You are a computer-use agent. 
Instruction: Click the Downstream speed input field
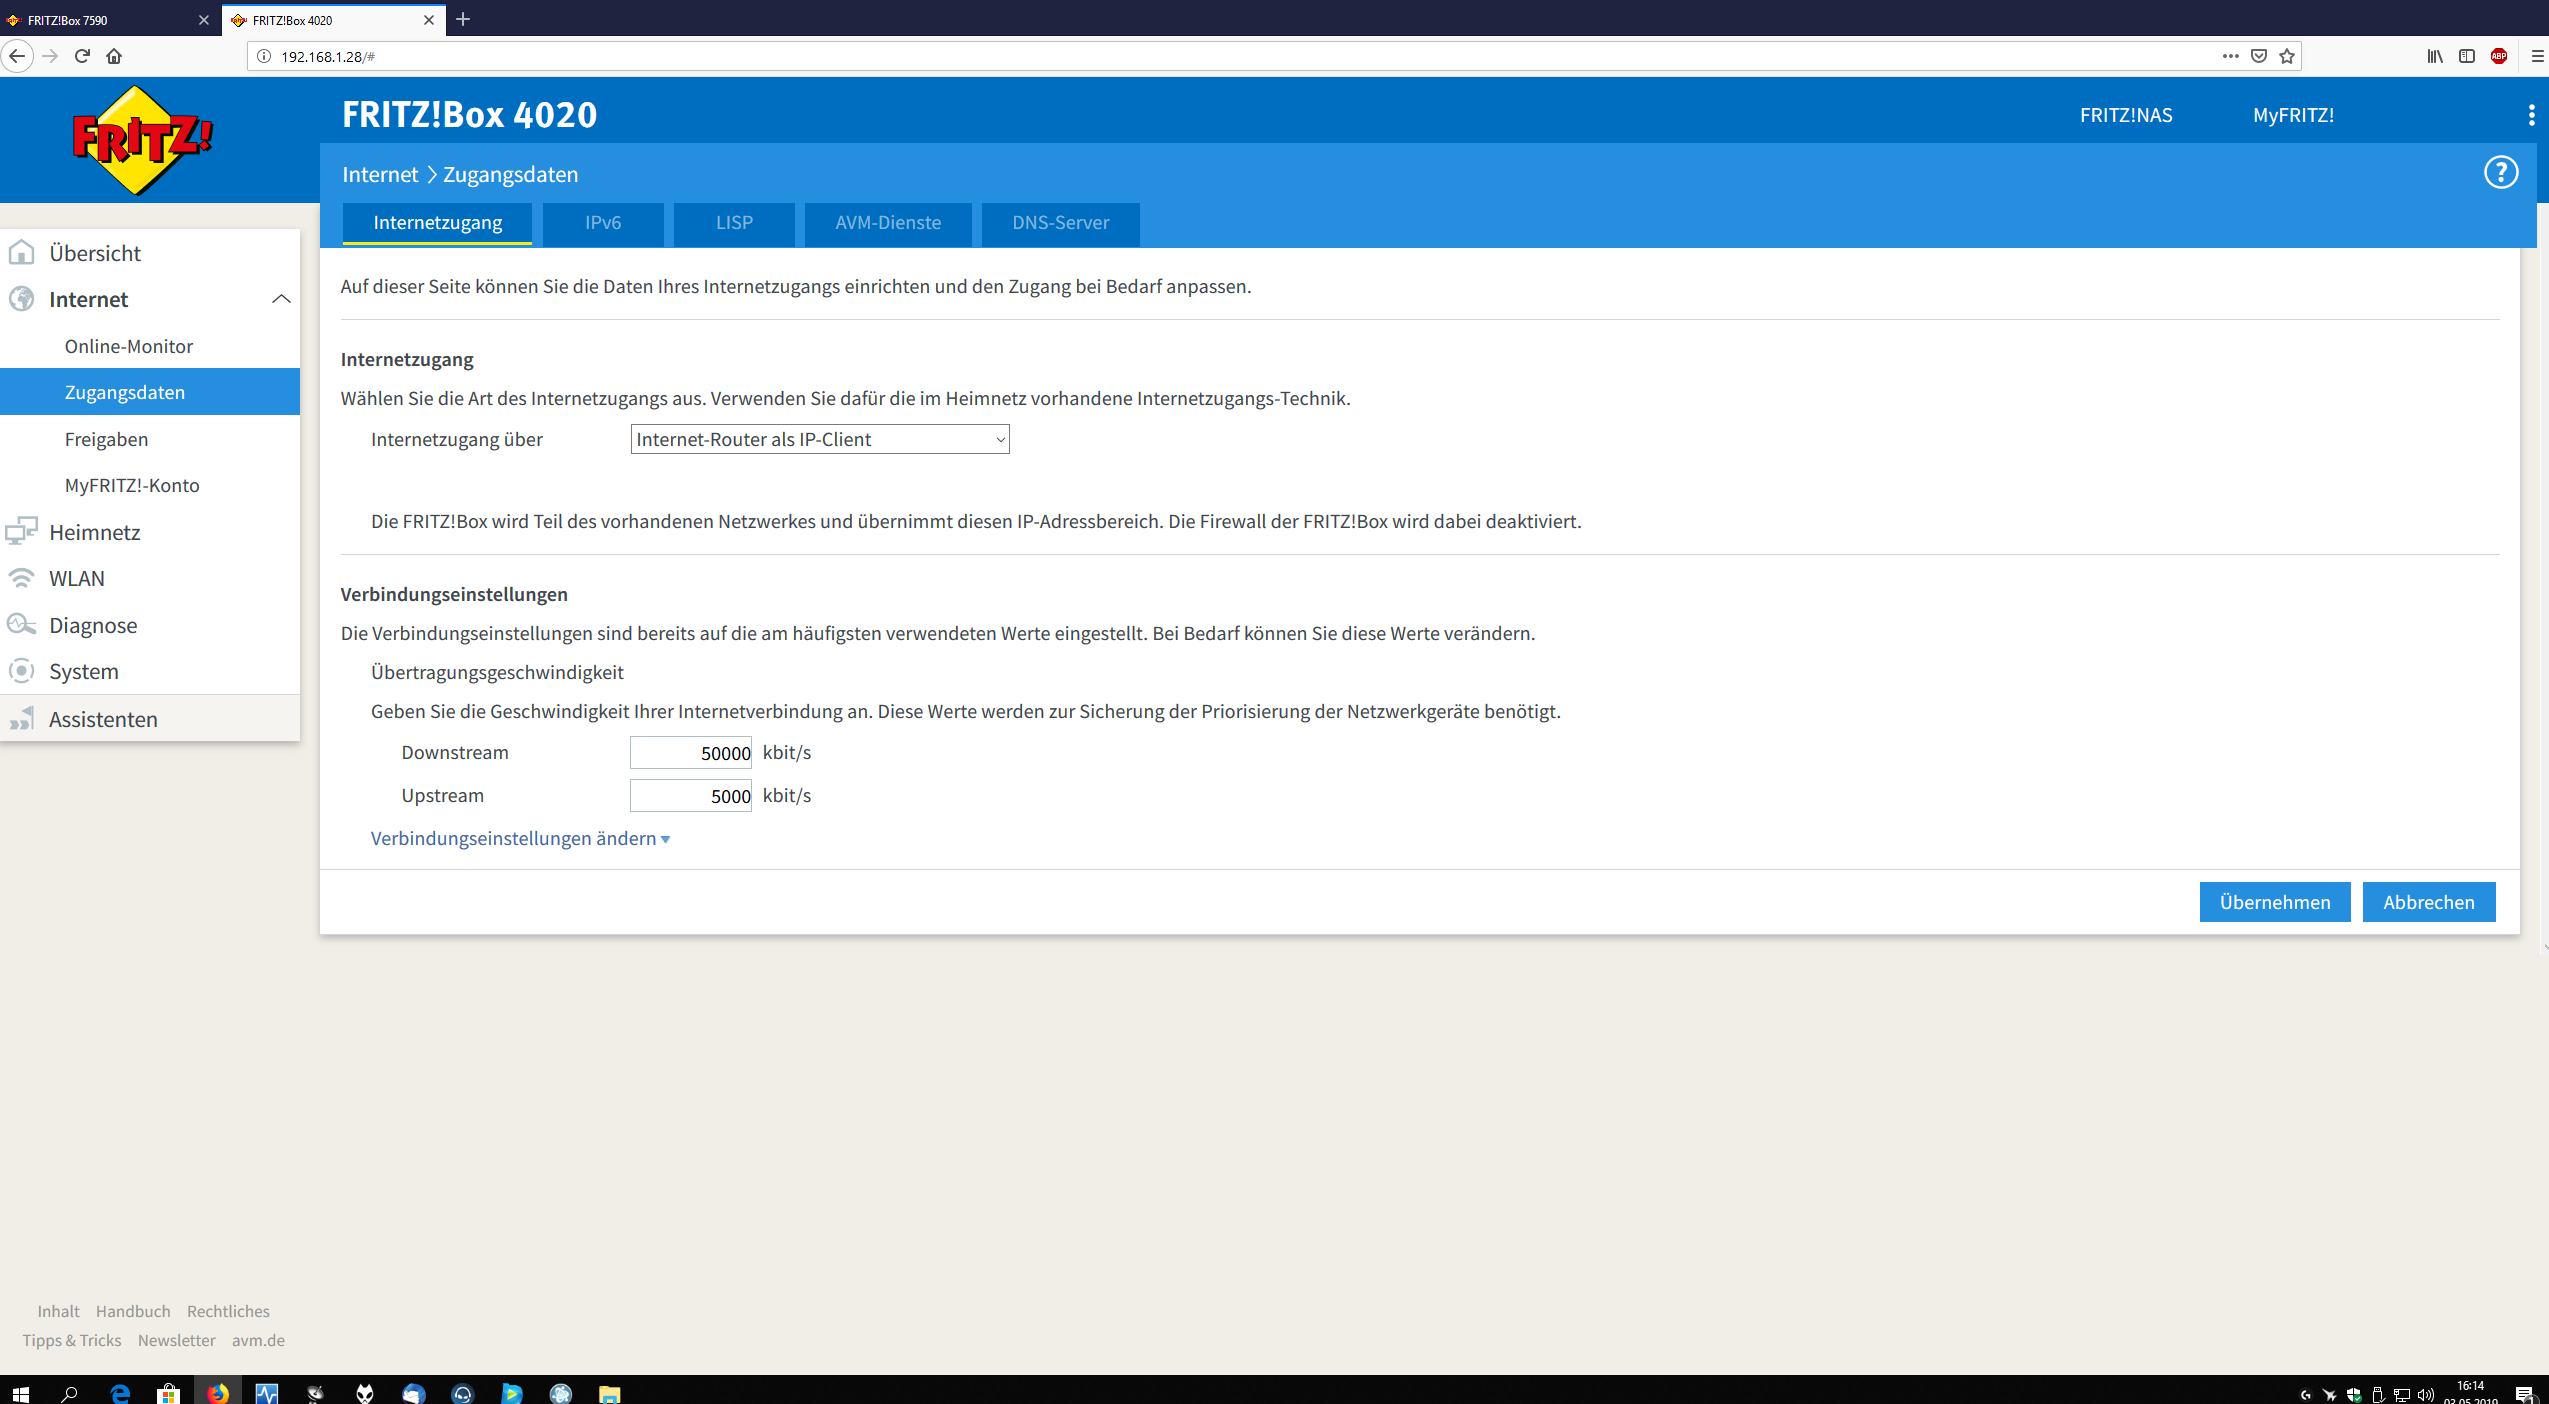pyautogui.click(x=691, y=752)
